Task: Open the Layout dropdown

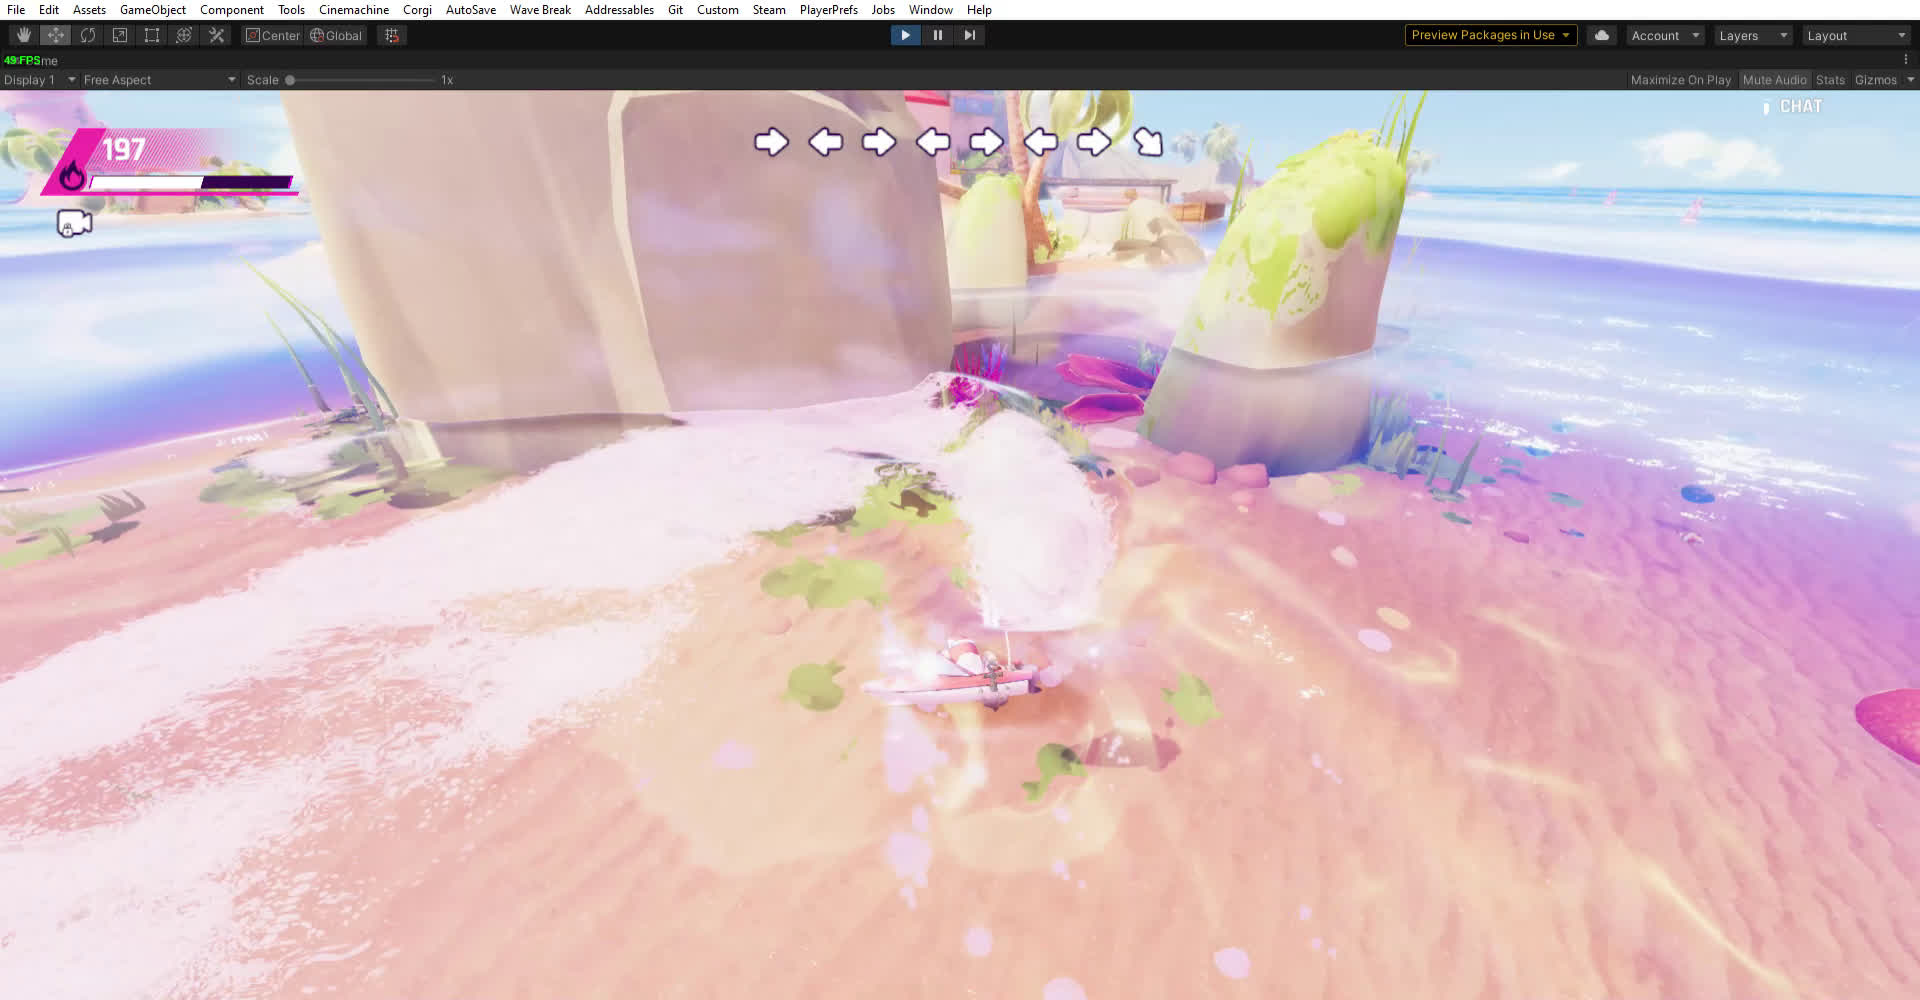Action: tap(1856, 35)
